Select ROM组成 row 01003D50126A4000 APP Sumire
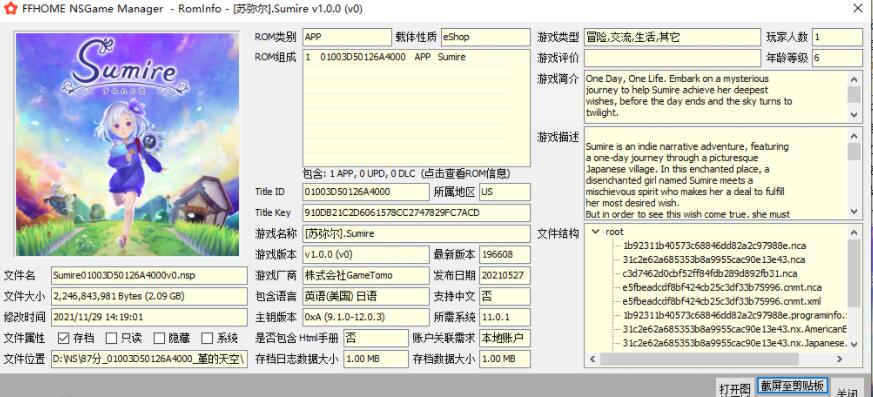Viewport: 873px width, 397px height. pyautogui.click(x=416, y=57)
